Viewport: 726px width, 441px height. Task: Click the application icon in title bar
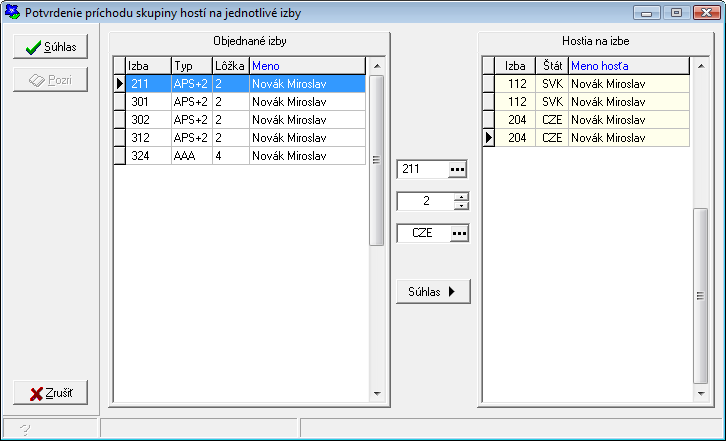pos(12,13)
